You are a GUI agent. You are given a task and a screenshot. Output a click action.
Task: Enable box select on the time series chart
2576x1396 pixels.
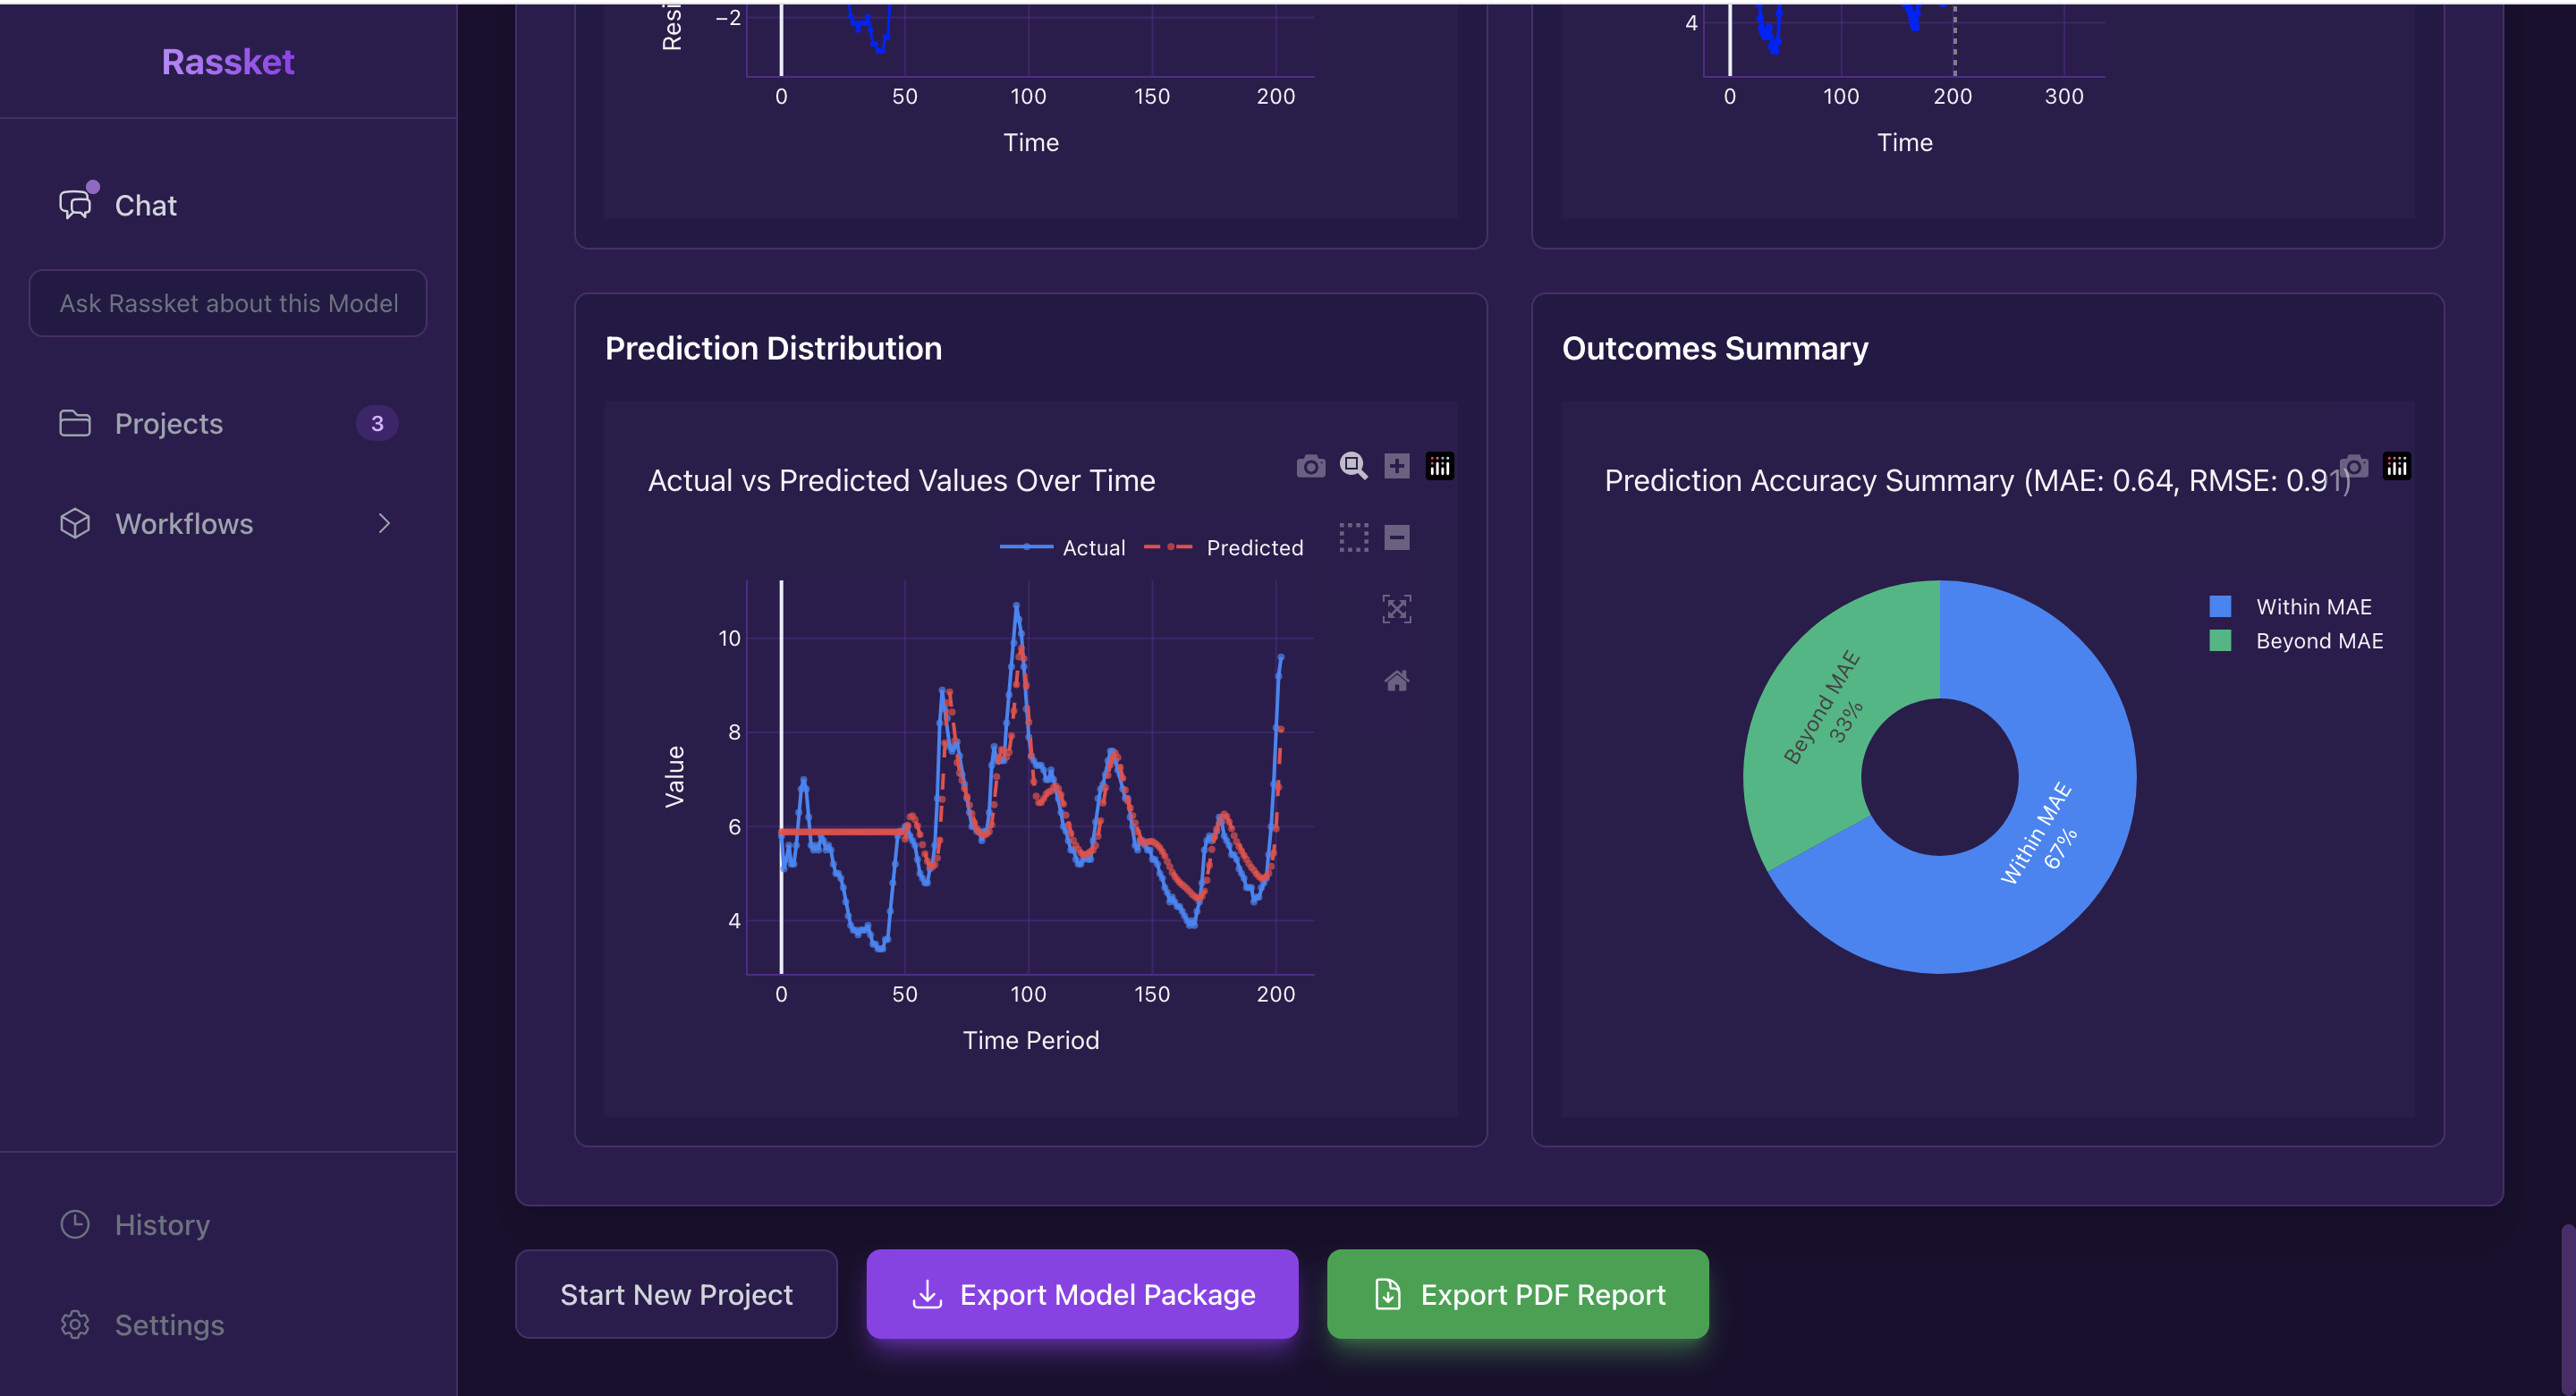(x=1354, y=538)
